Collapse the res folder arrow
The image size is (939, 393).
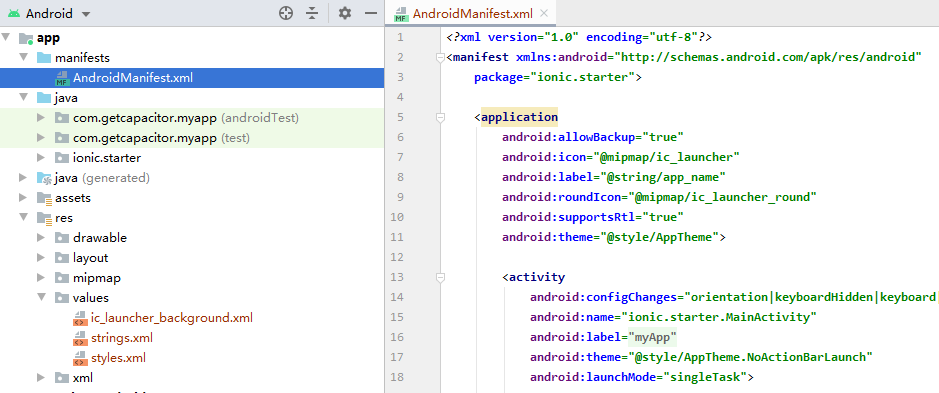pos(23,217)
